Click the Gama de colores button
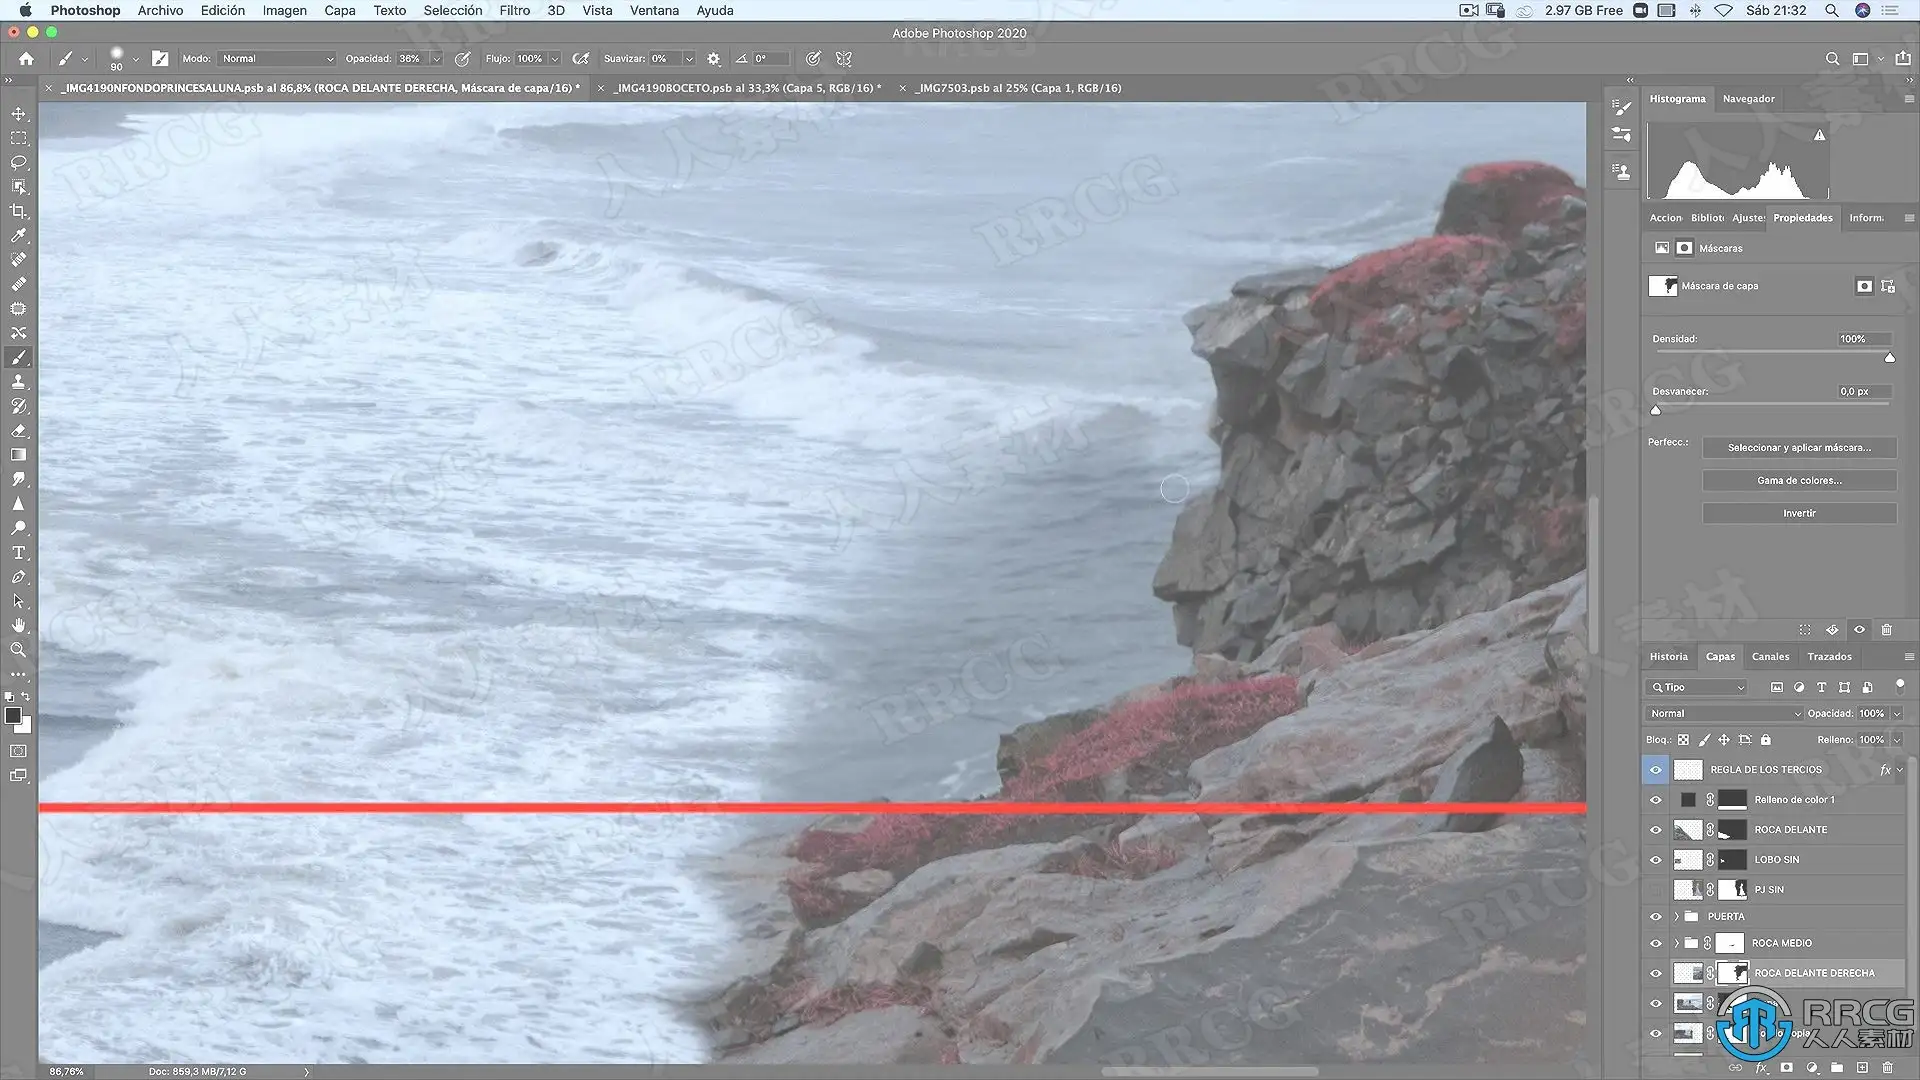 (x=1798, y=481)
